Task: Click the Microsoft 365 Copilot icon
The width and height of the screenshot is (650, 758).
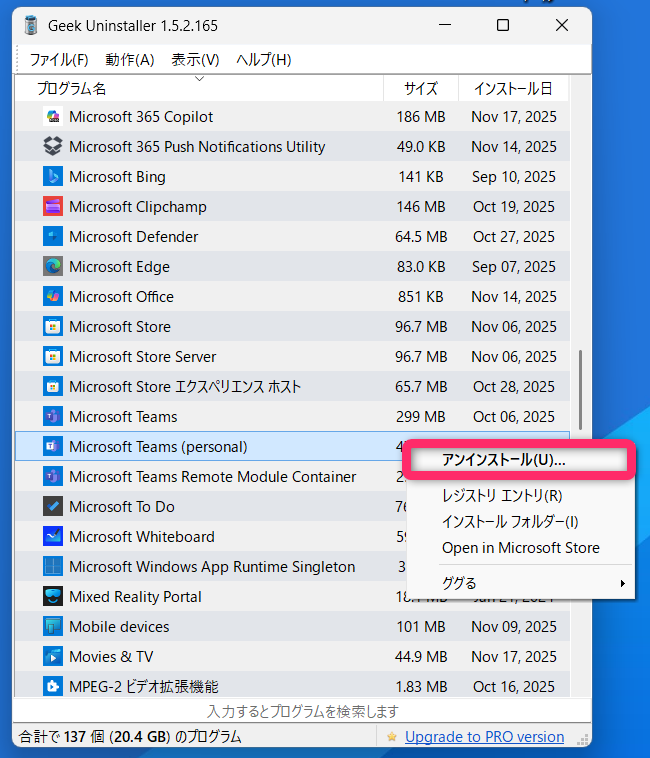Action: coord(53,117)
